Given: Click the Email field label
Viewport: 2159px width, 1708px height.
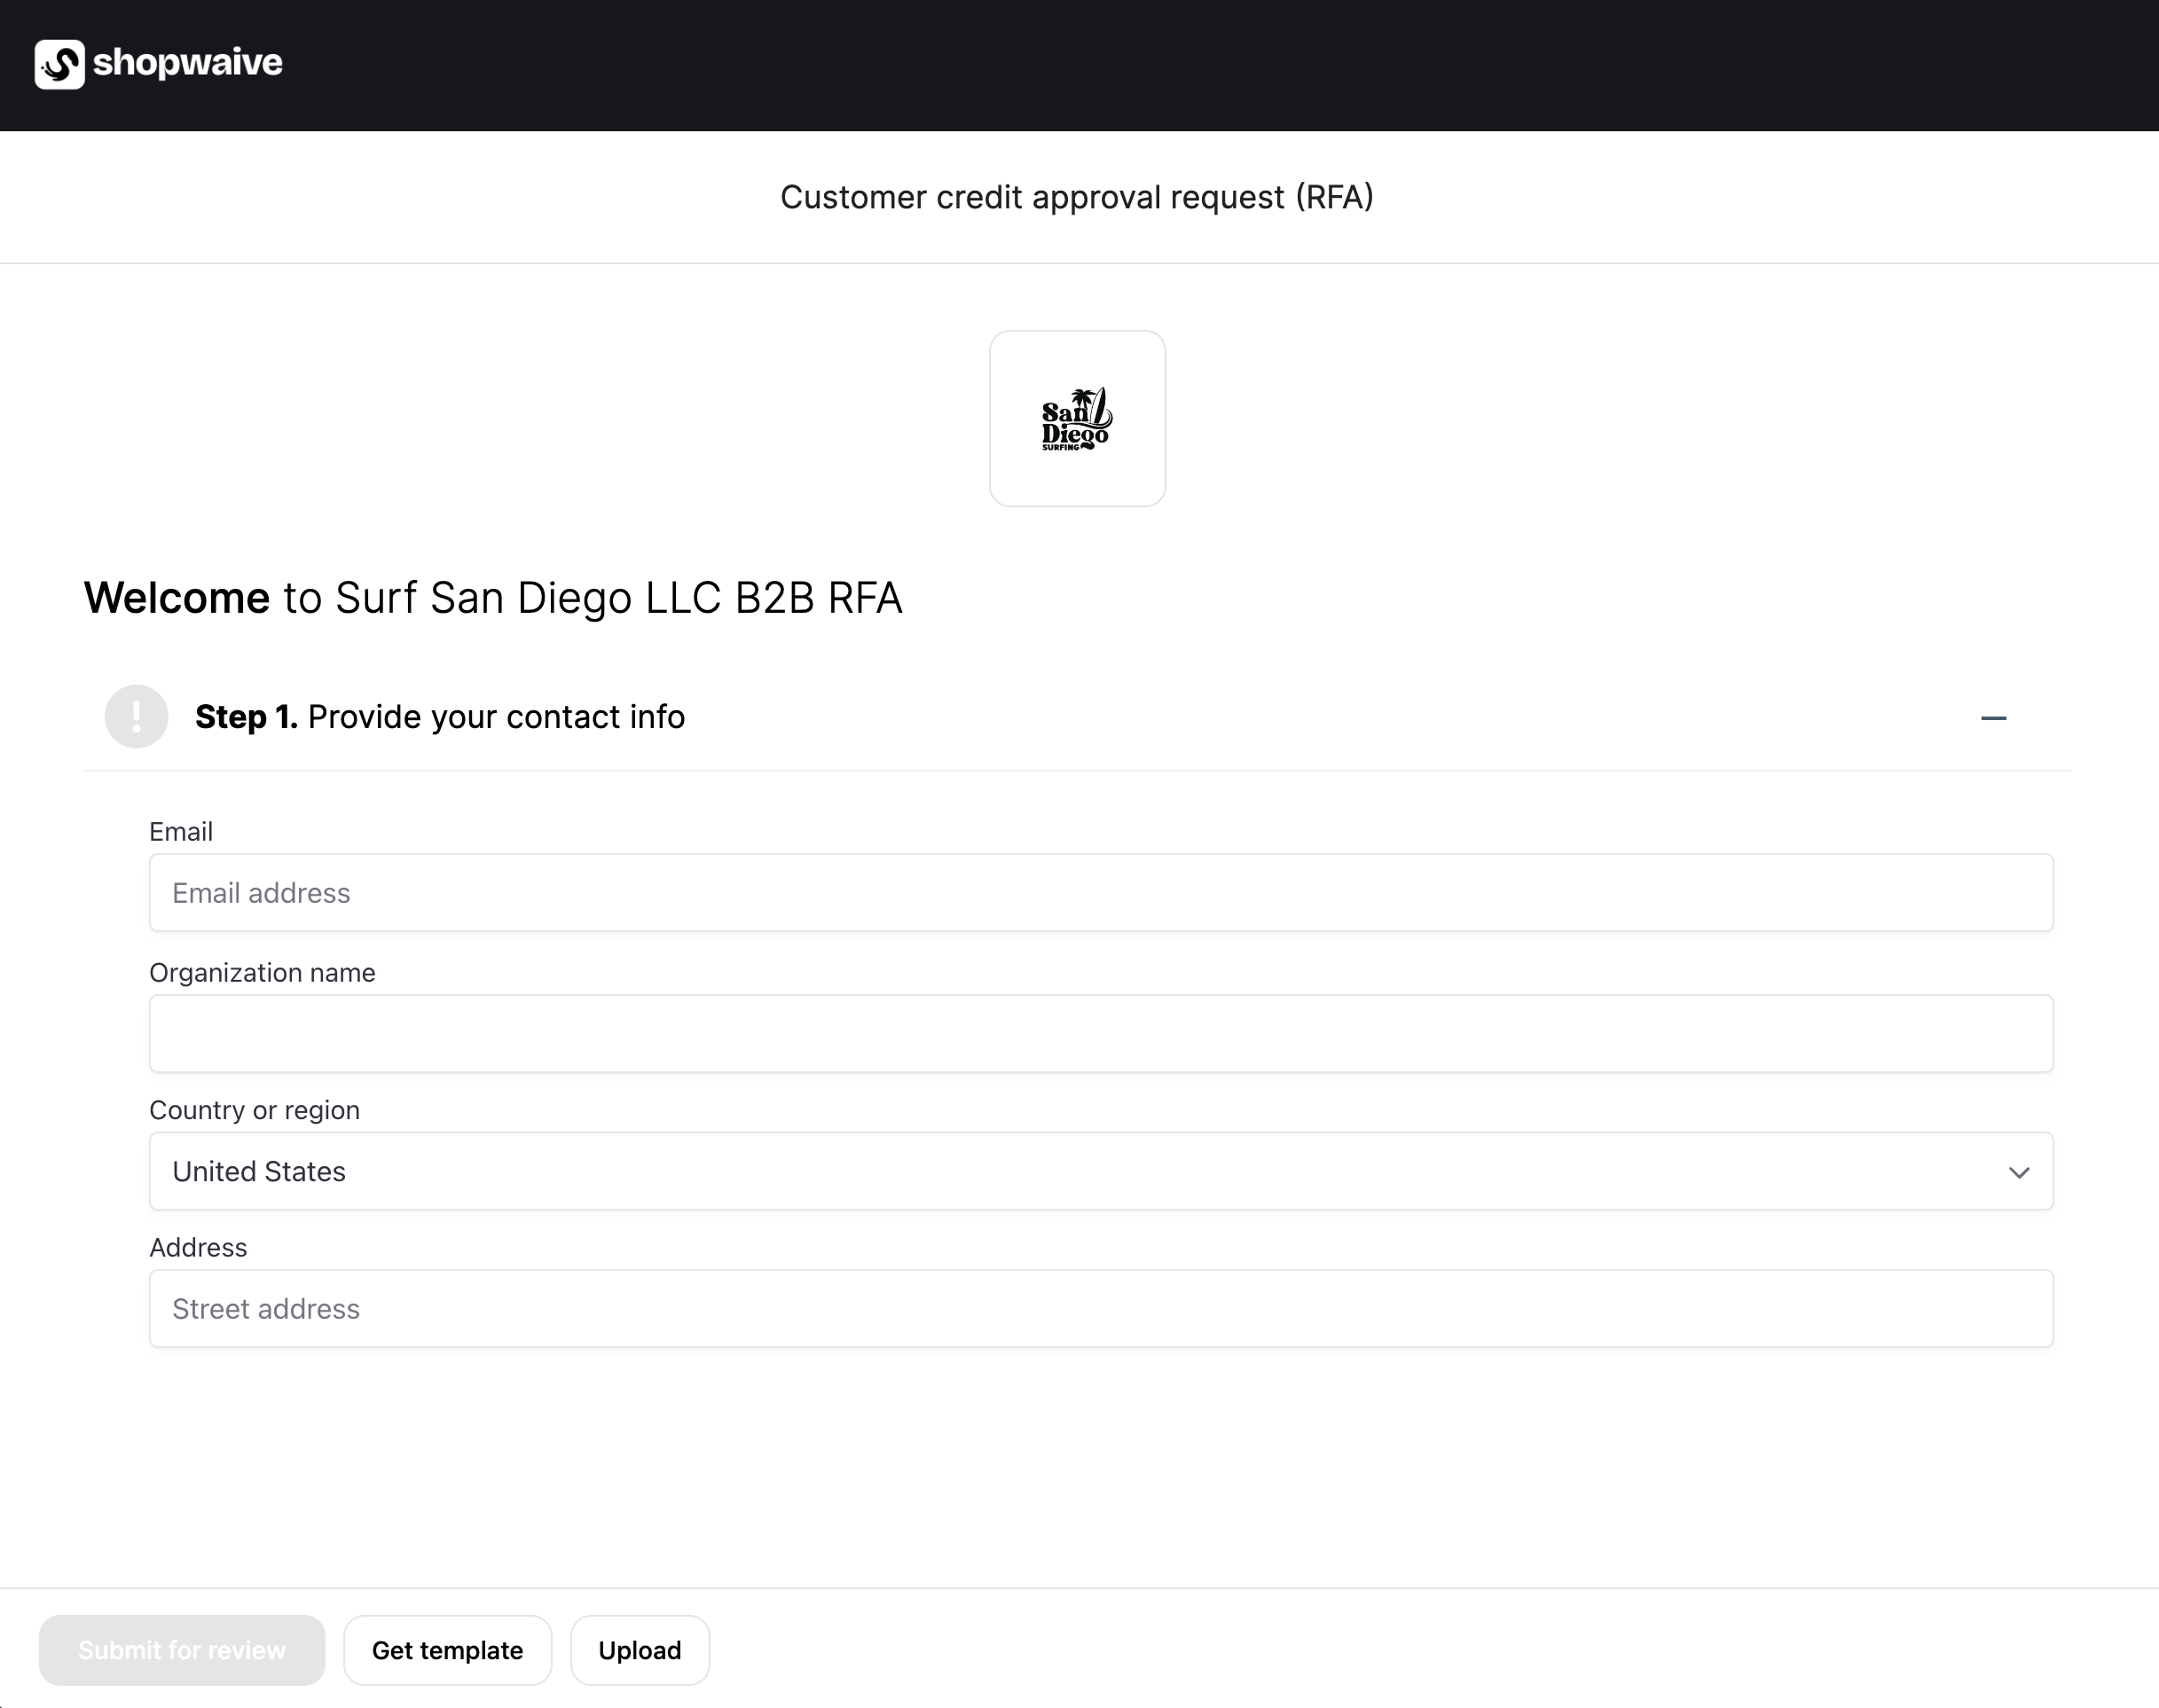Looking at the screenshot, I should (x=181, y=832).
